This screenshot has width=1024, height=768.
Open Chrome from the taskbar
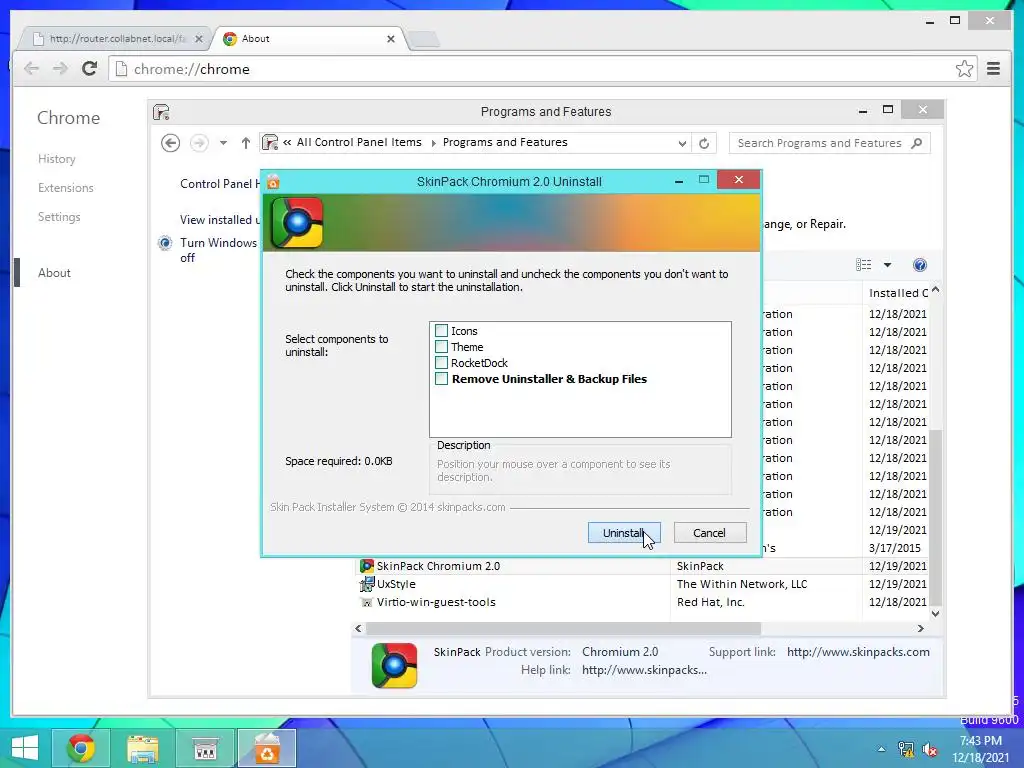[81, 748]
